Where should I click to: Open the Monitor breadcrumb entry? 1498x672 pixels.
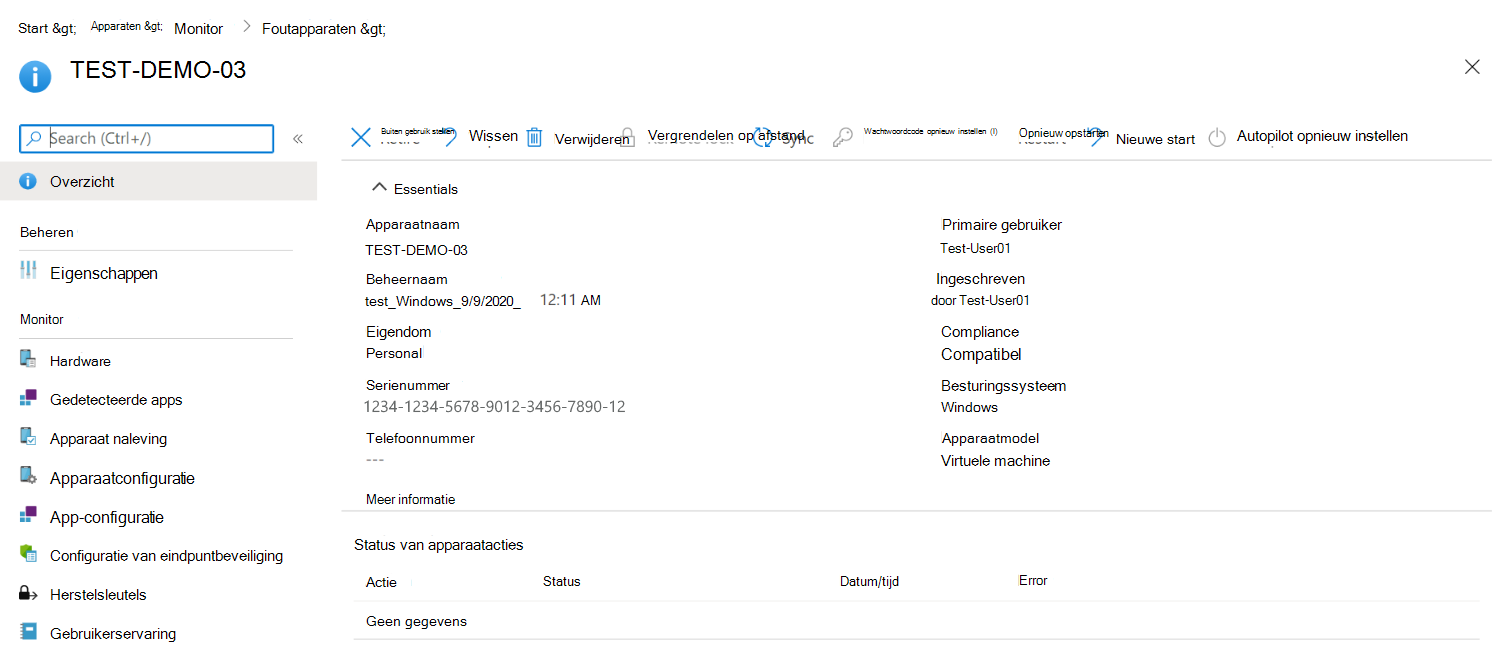pos(197,28)
